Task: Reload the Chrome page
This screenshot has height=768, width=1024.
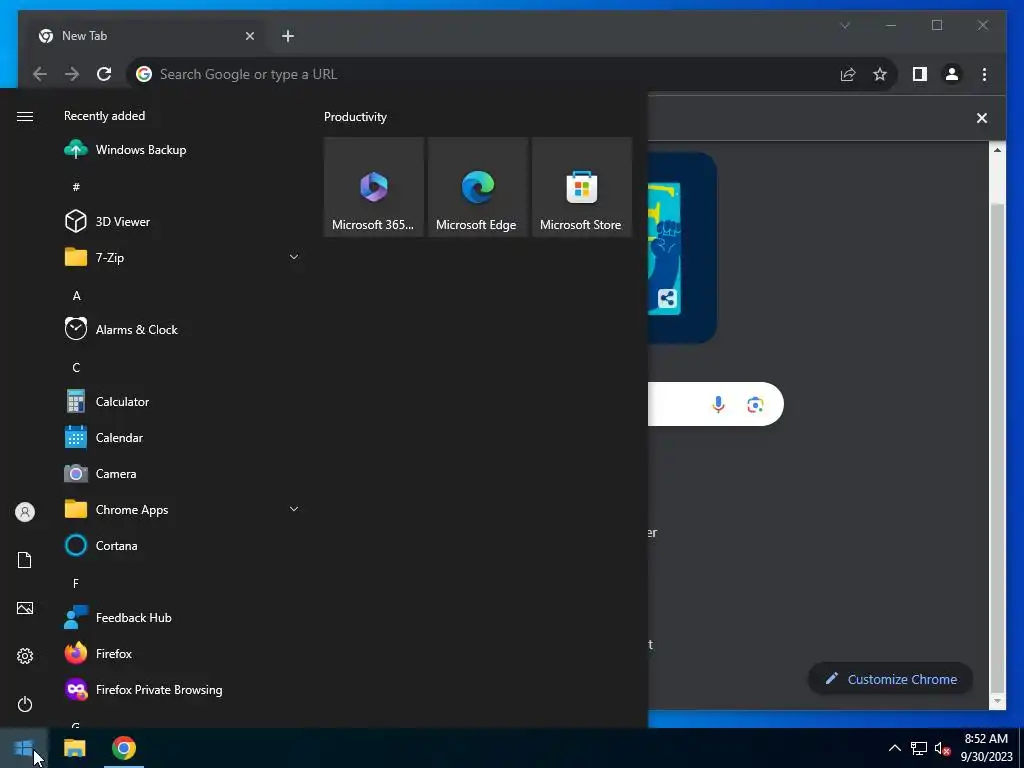Action: click(x=104, y=74)
